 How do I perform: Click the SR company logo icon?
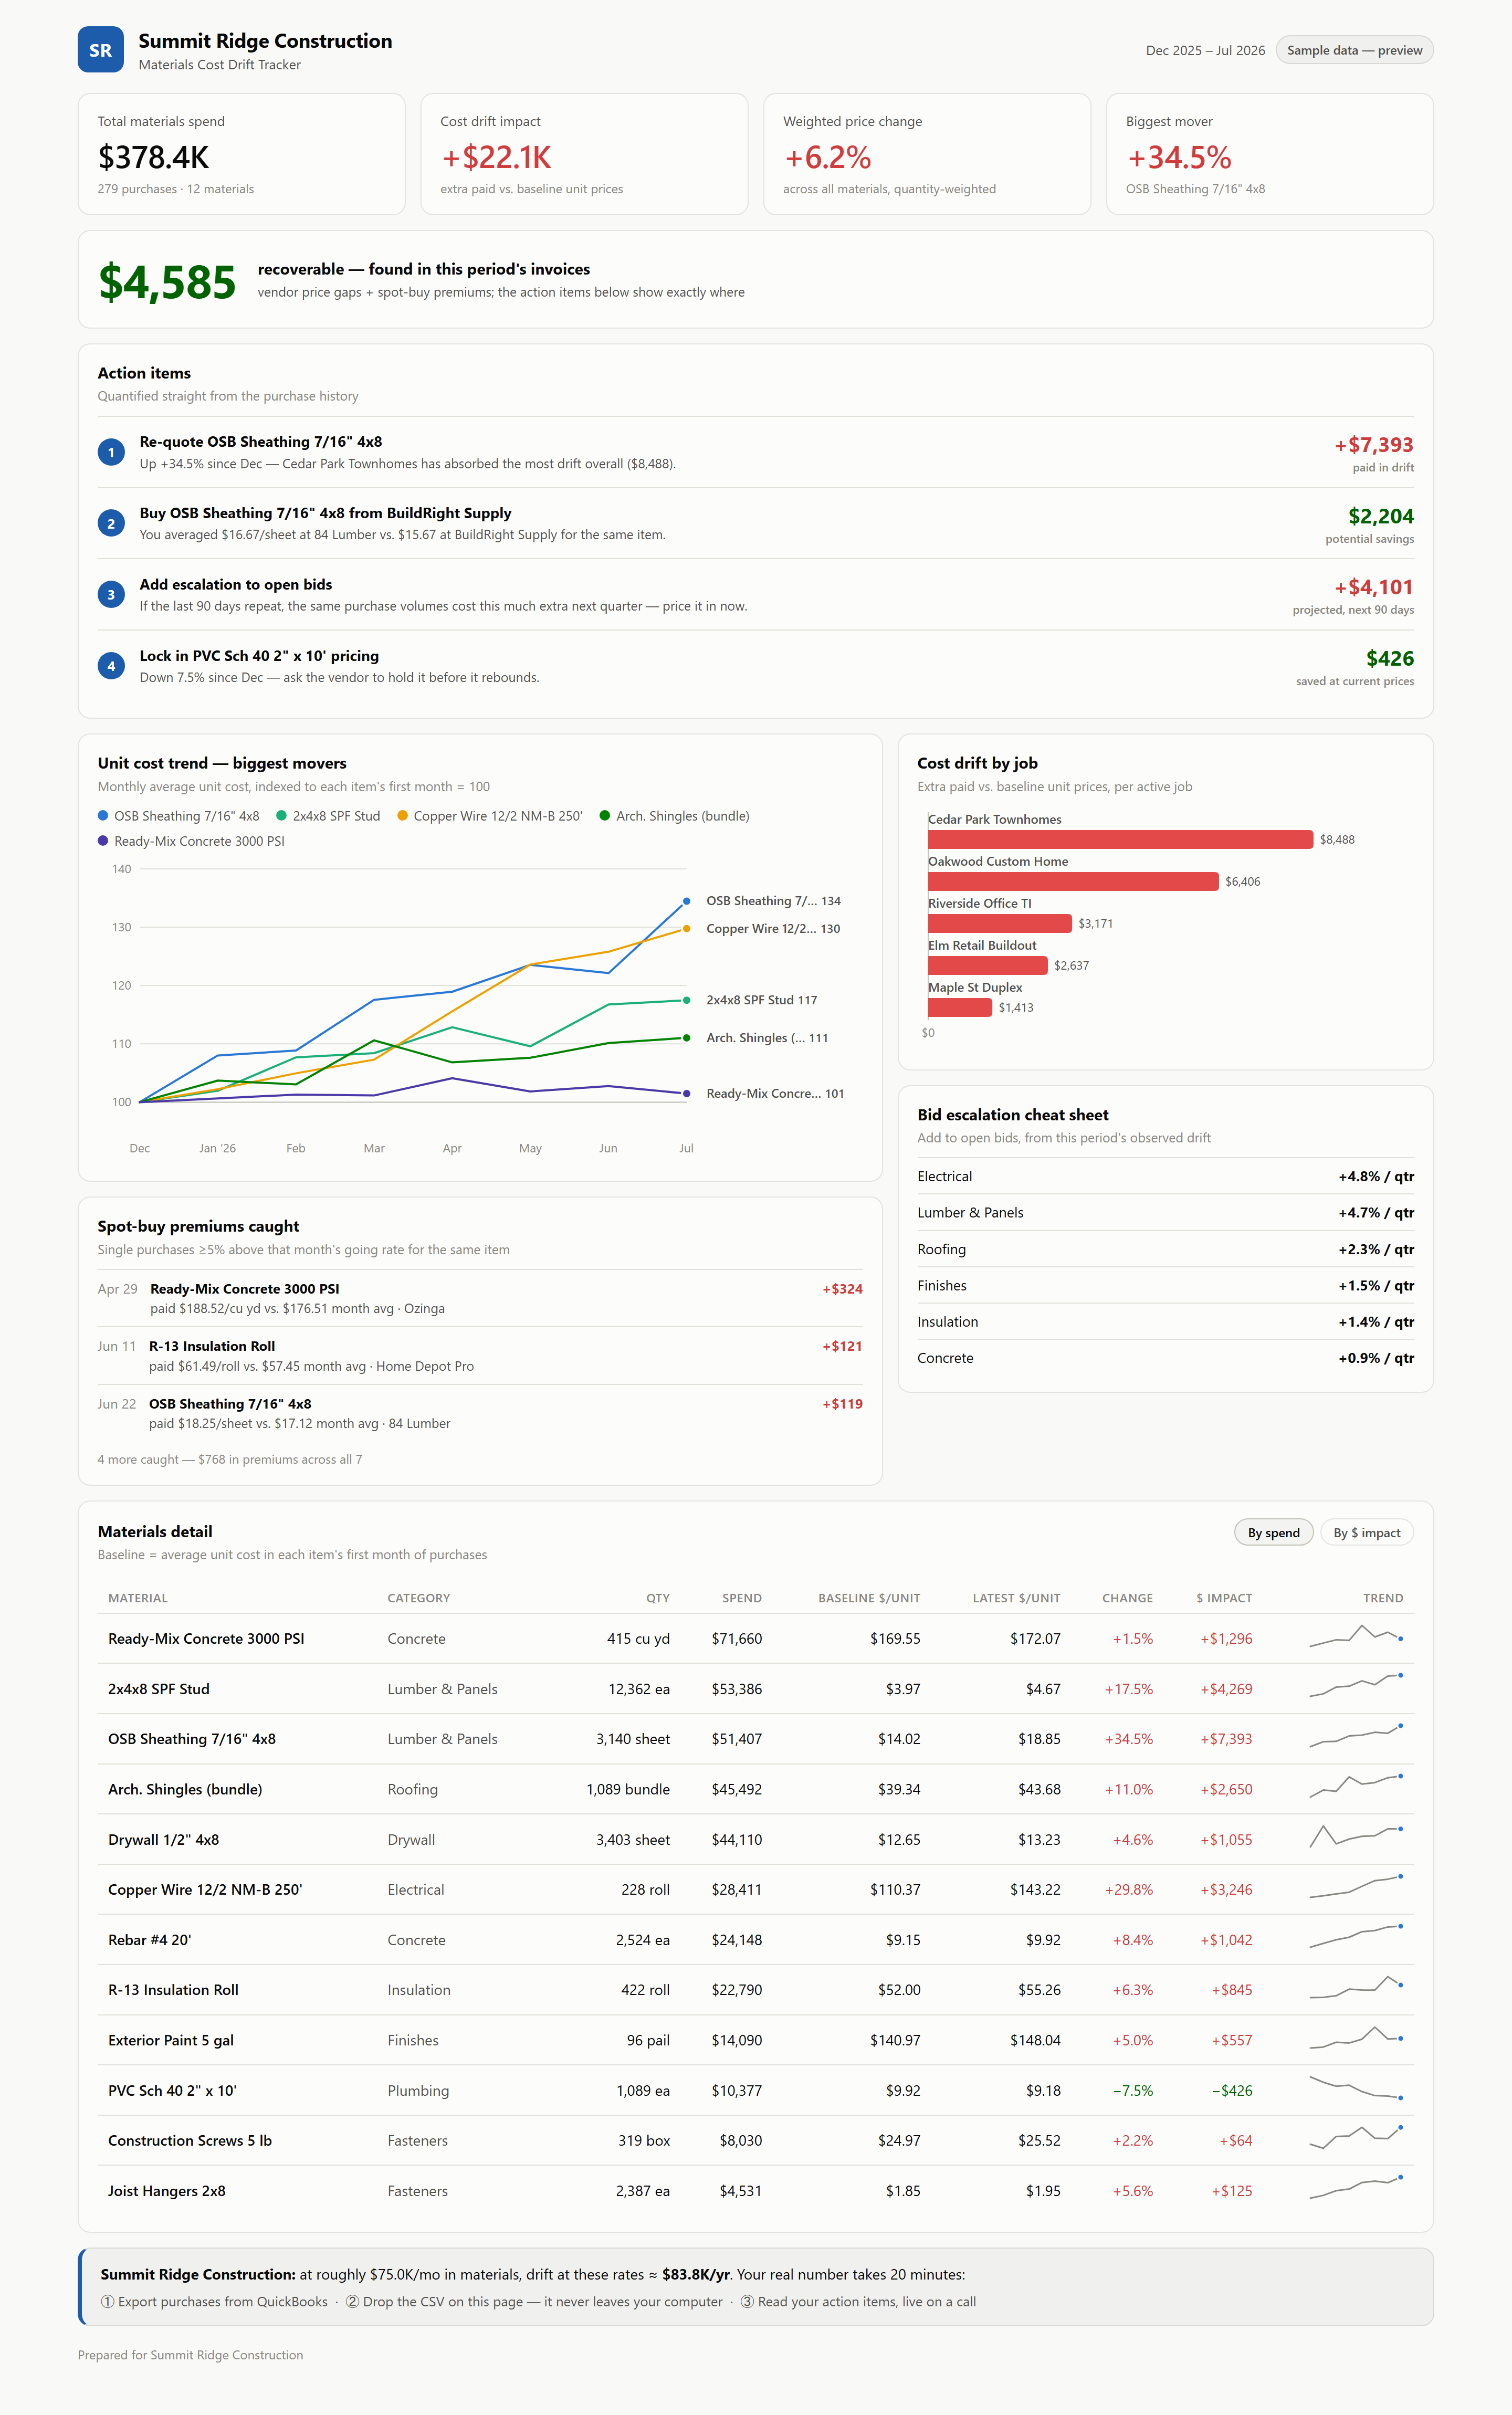click(101, 50)
